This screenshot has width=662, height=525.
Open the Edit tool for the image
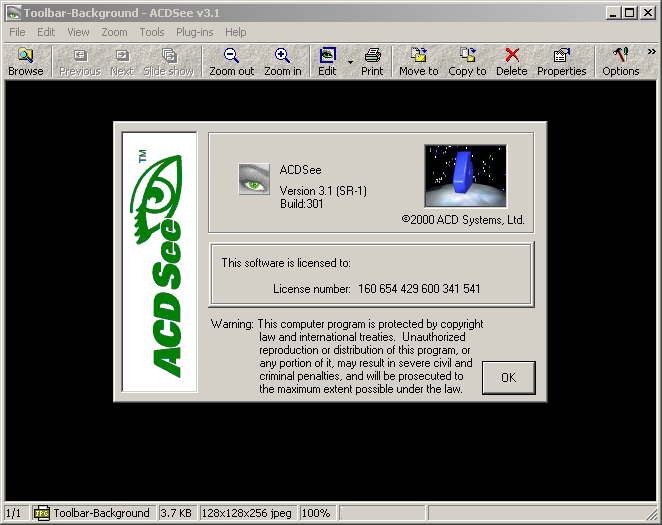327,62
